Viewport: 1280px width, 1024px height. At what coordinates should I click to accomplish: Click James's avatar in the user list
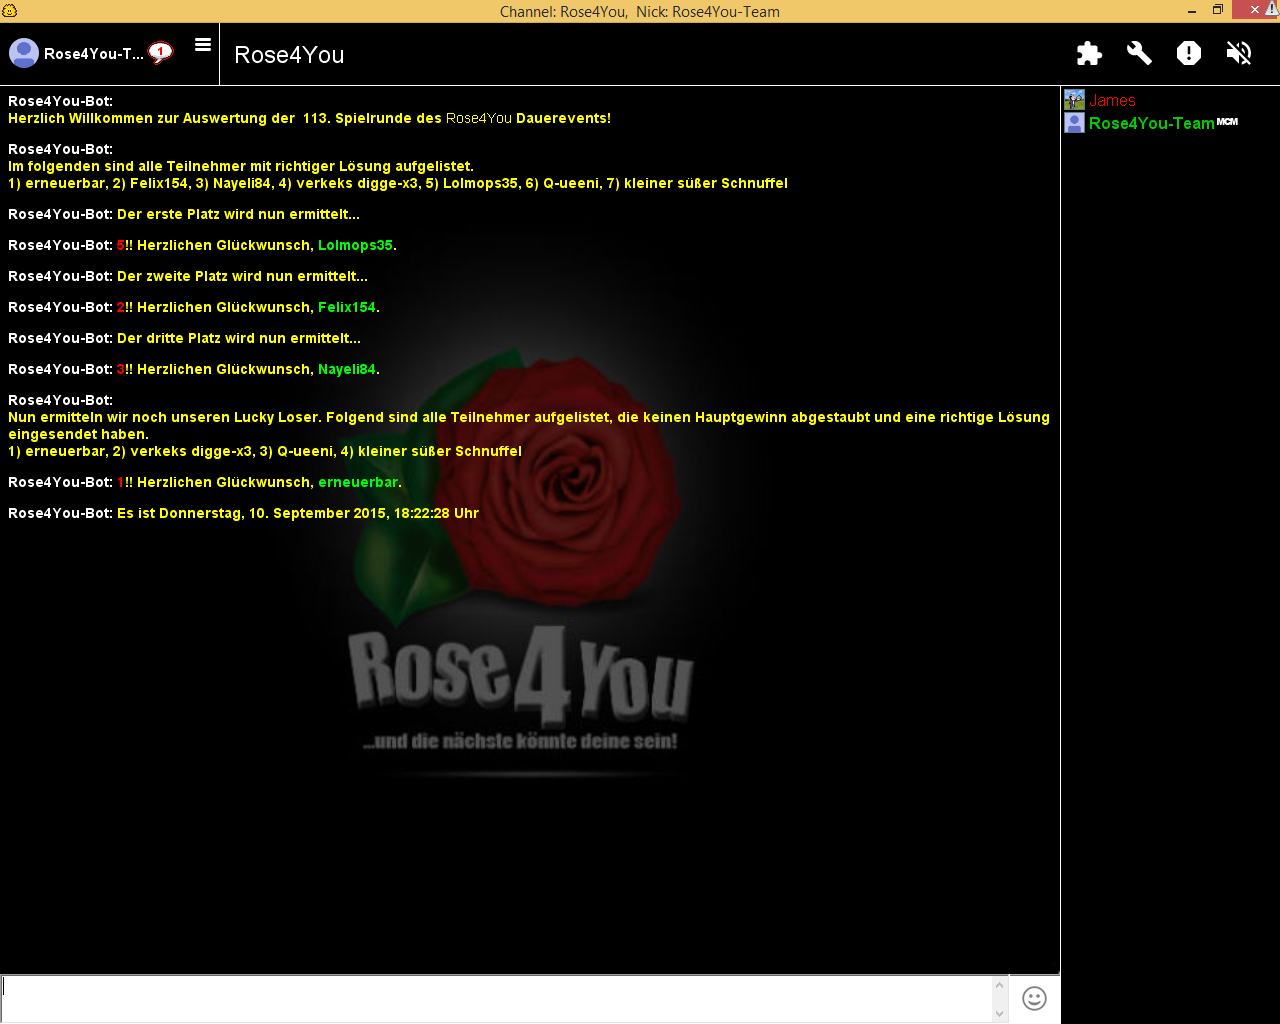point(1074,100)
